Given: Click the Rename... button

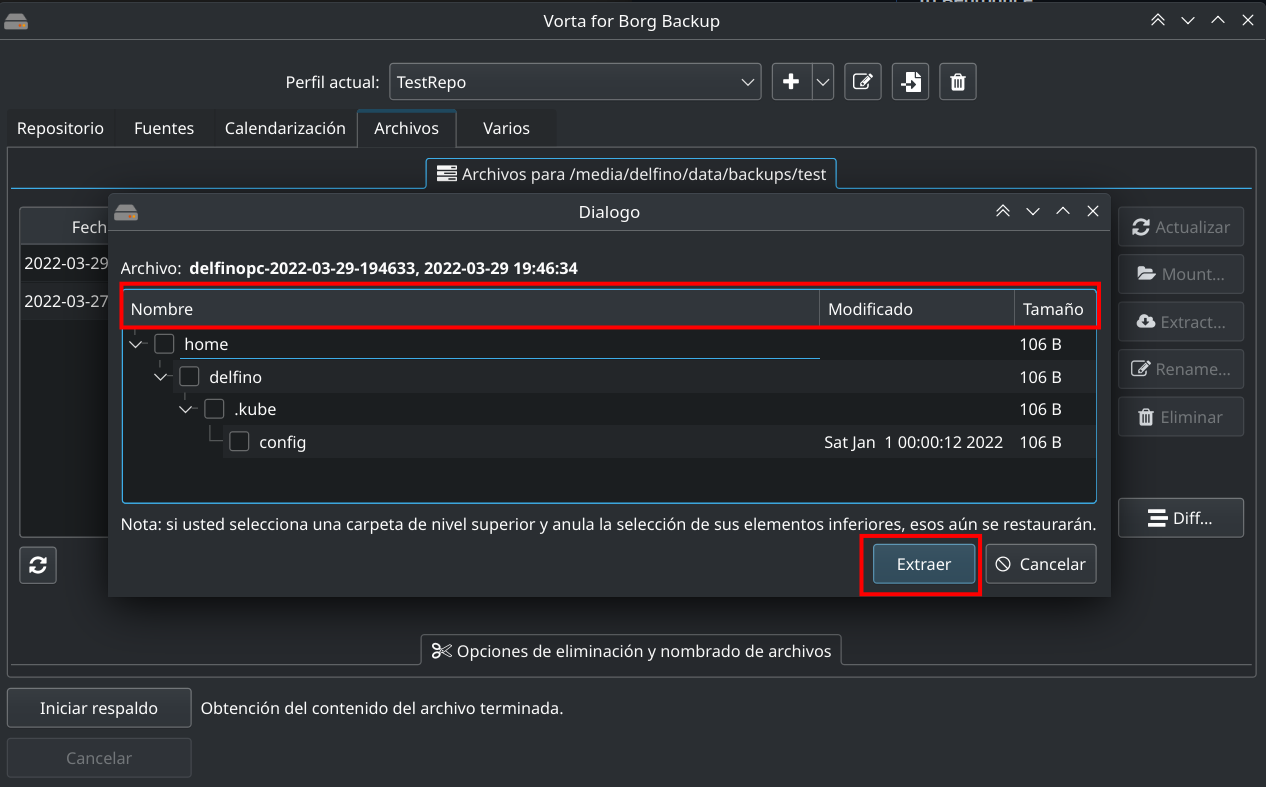Looking at the screenshot, I should coord(1181,369).
